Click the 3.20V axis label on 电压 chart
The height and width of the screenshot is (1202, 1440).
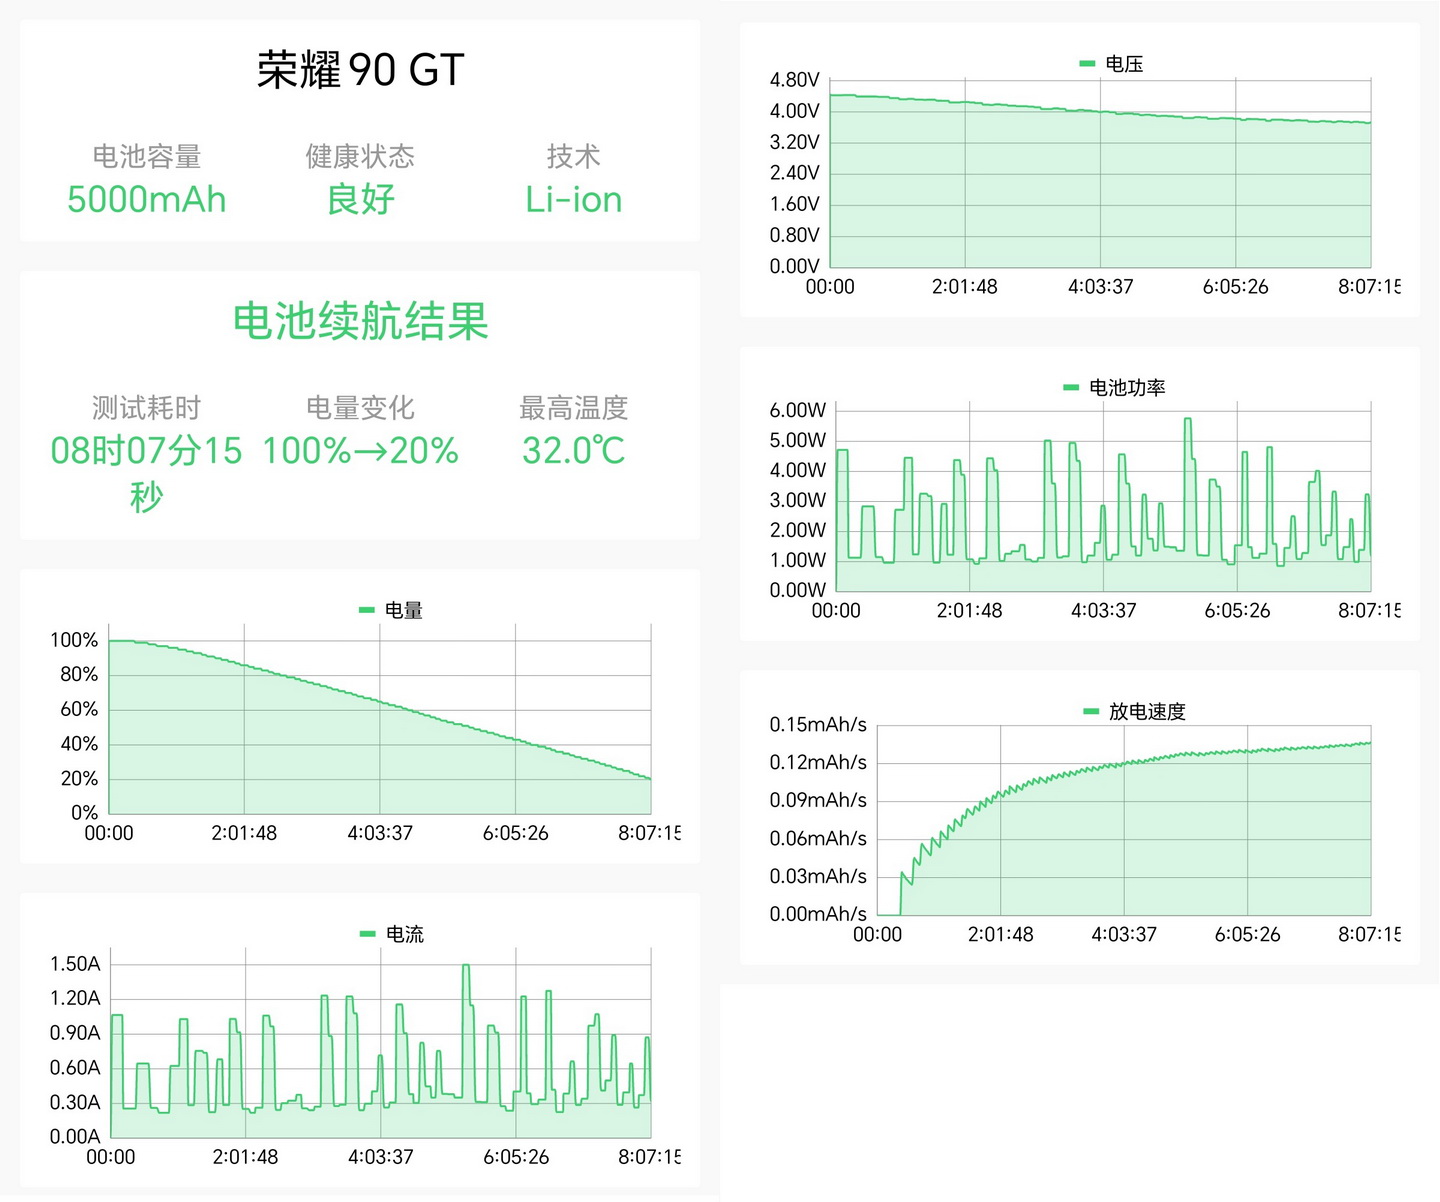(795, 142)
